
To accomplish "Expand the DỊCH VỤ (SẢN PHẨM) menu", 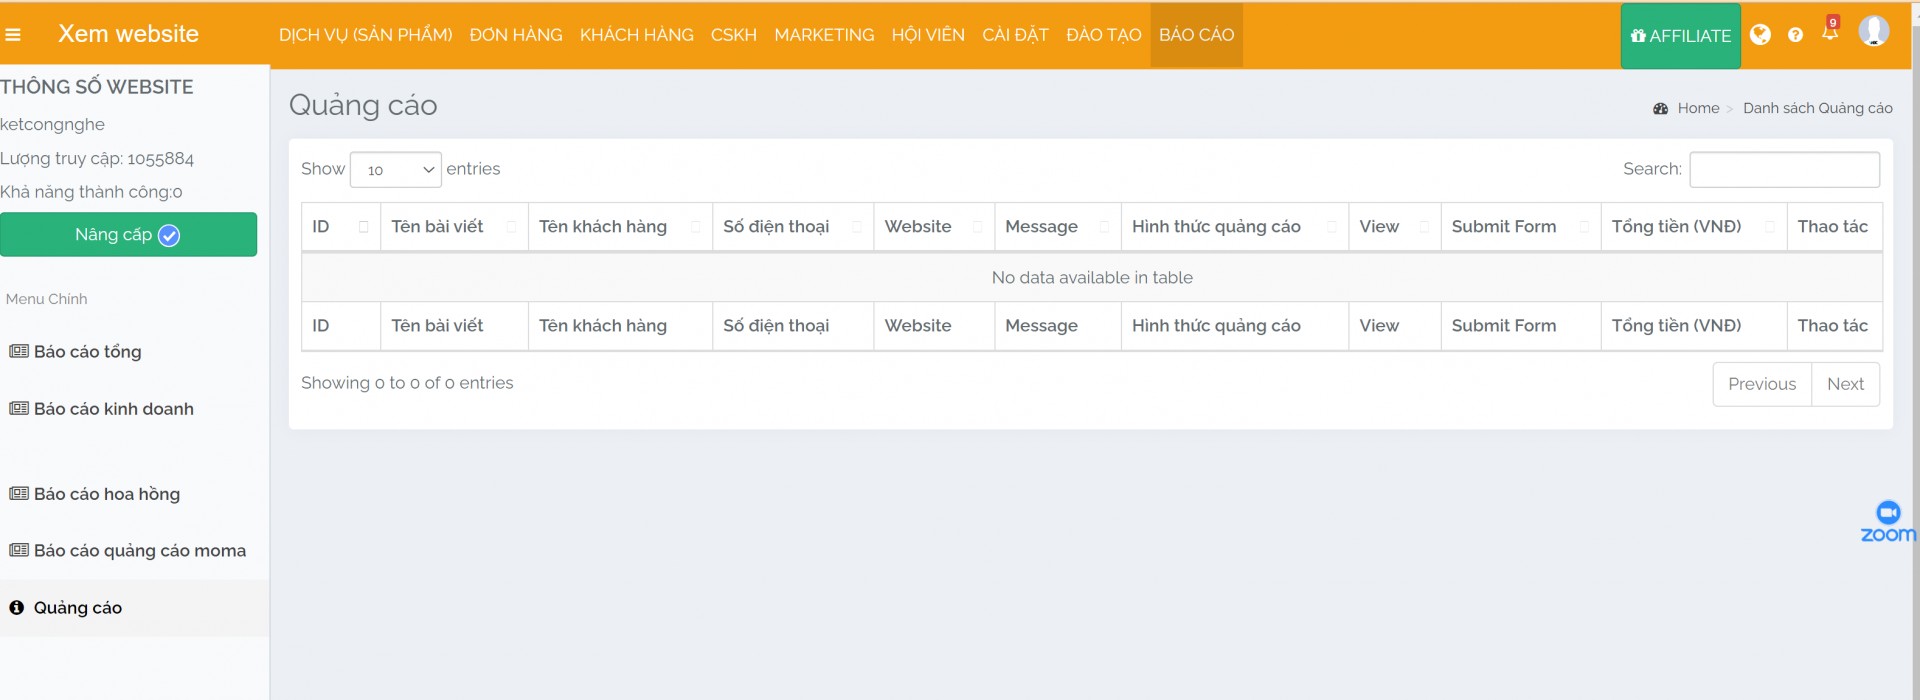I will point(365,35).
